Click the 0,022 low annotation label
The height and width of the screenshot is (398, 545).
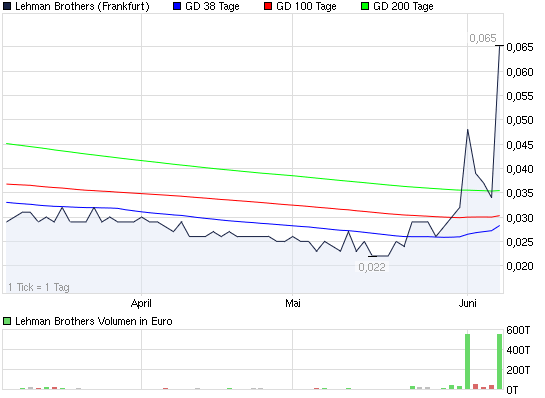(372, 267)
